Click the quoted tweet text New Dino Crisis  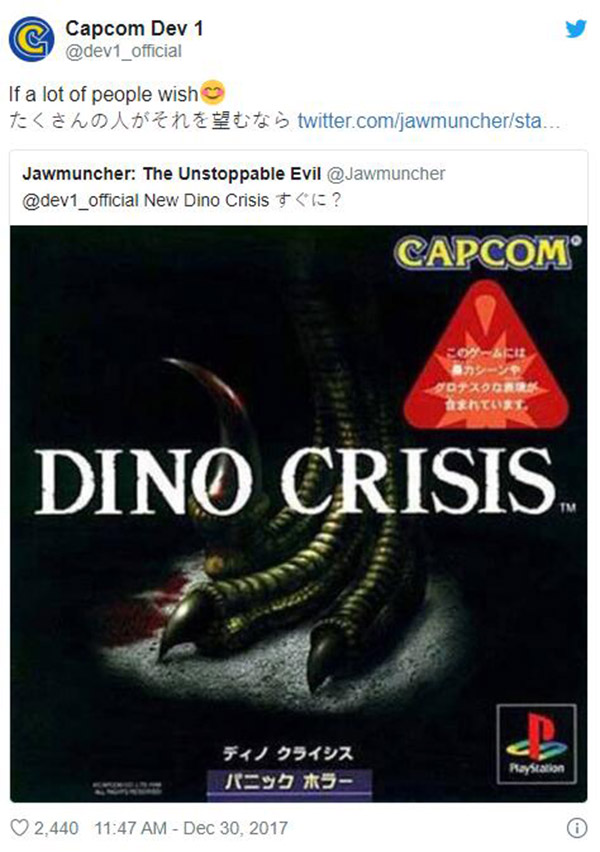(207, 201)
